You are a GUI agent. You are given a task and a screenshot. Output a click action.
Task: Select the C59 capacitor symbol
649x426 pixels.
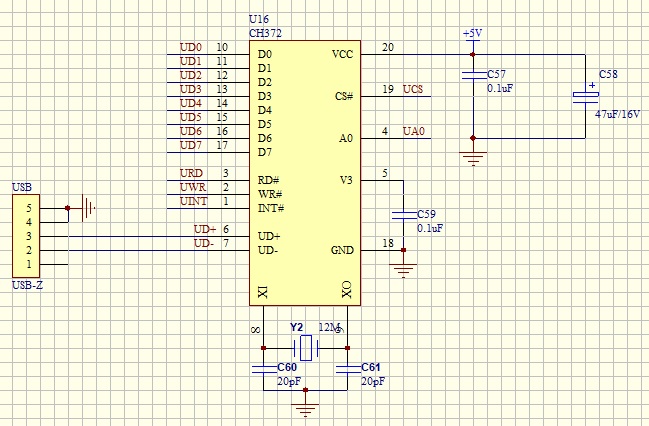[404, 215]
